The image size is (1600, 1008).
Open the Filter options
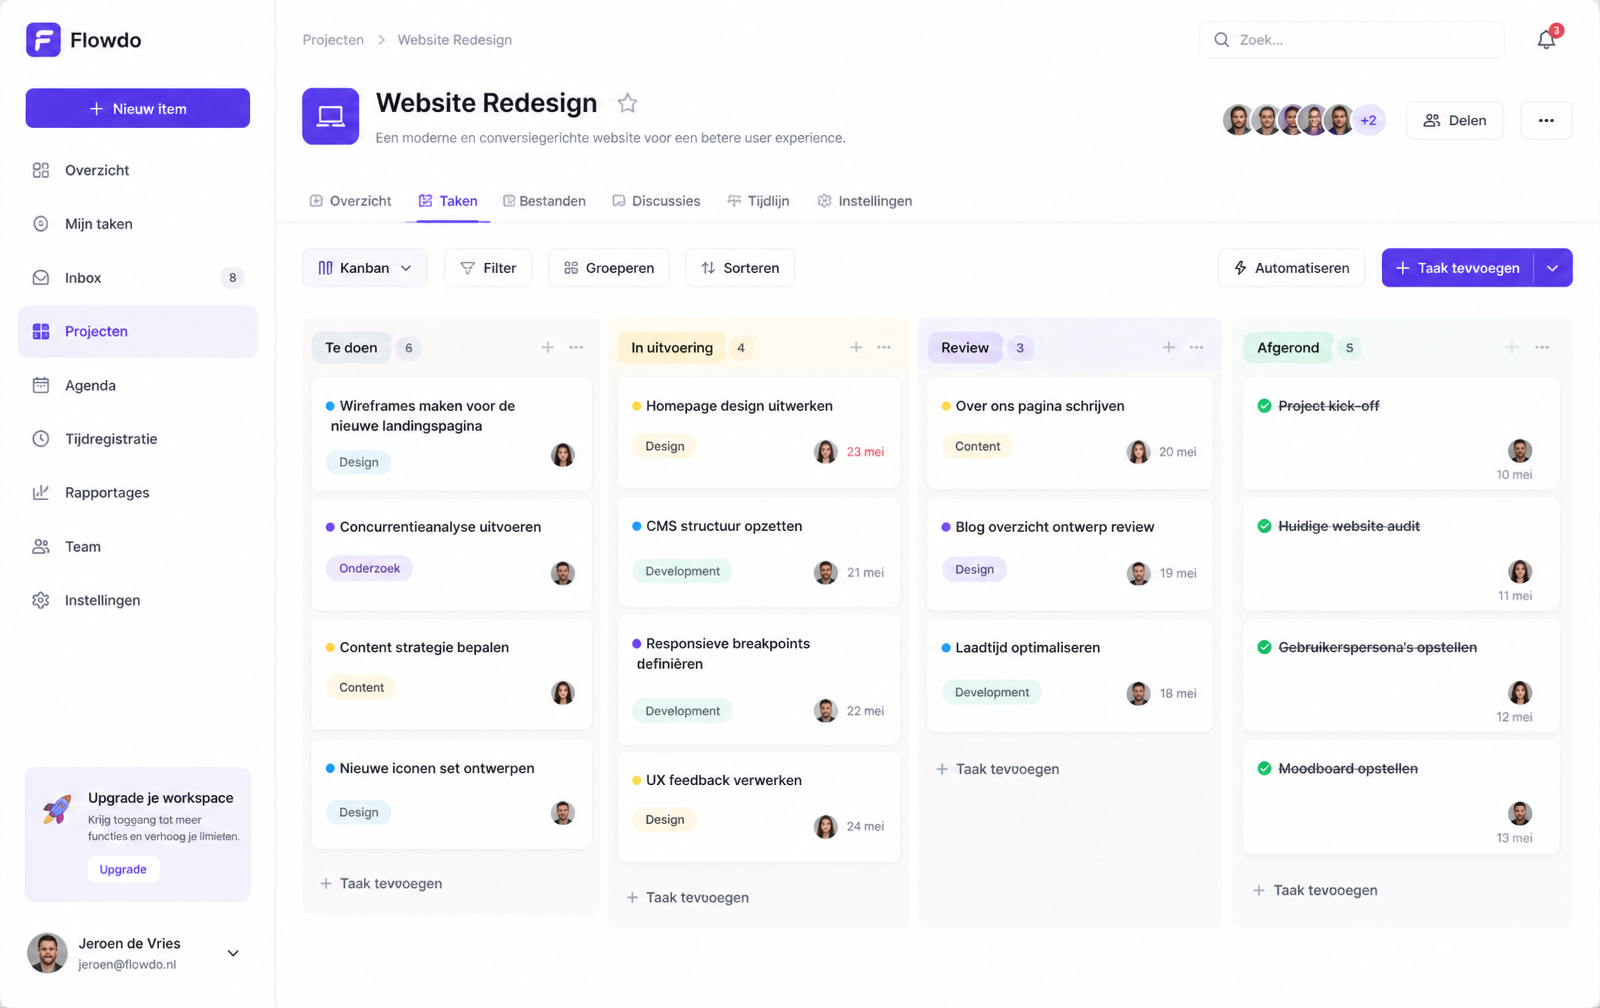[488, 268]
